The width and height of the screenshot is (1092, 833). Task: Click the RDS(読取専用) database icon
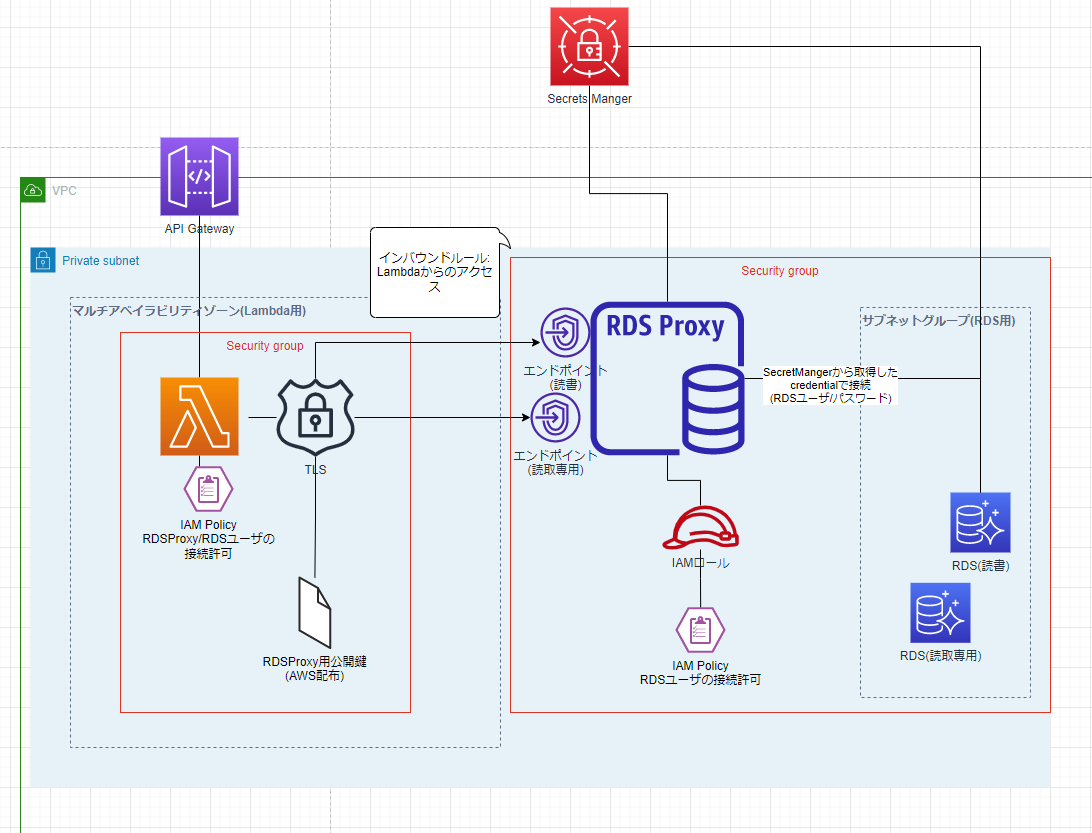click(x=940, y=611)
